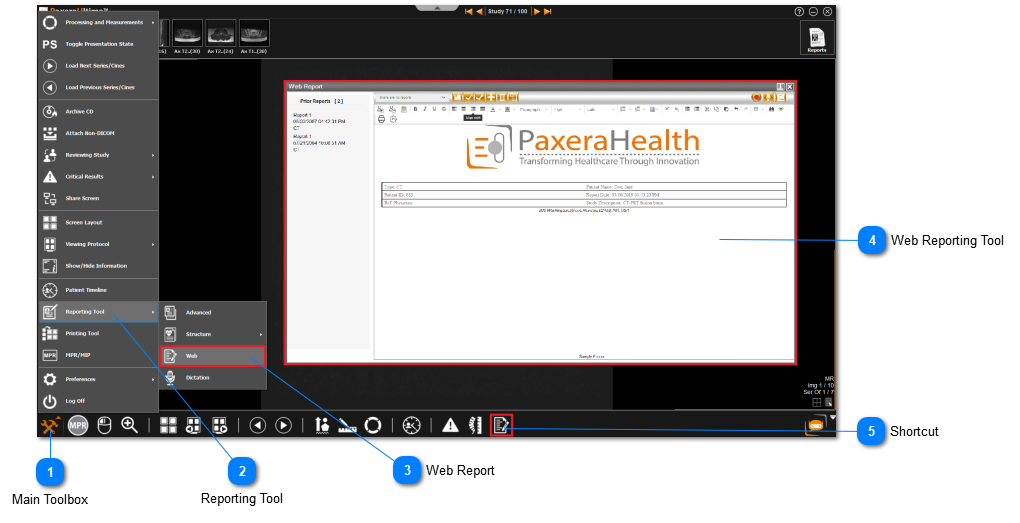
Task: Open Patient Timeline from toolbox menu
Action: point(98,290)
